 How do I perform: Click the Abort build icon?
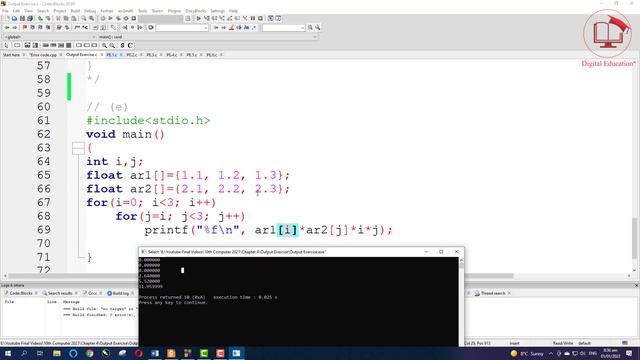[x=133, y=18]
